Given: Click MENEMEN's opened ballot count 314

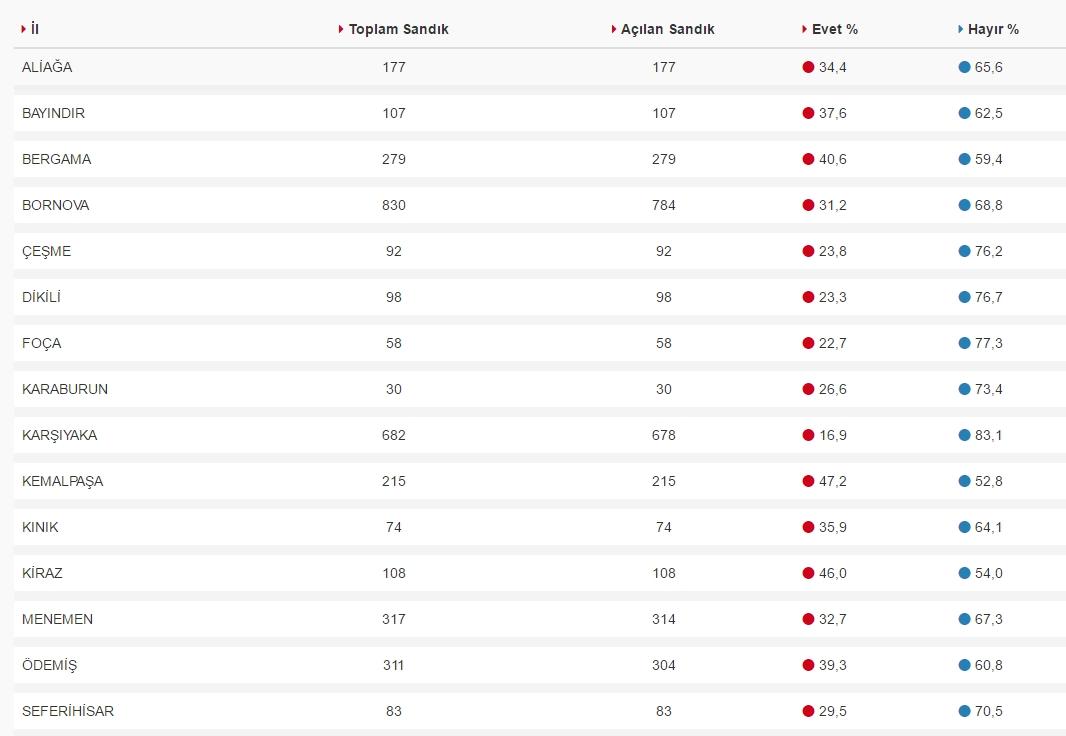Looking at the screenshot, I should (663, 619).
